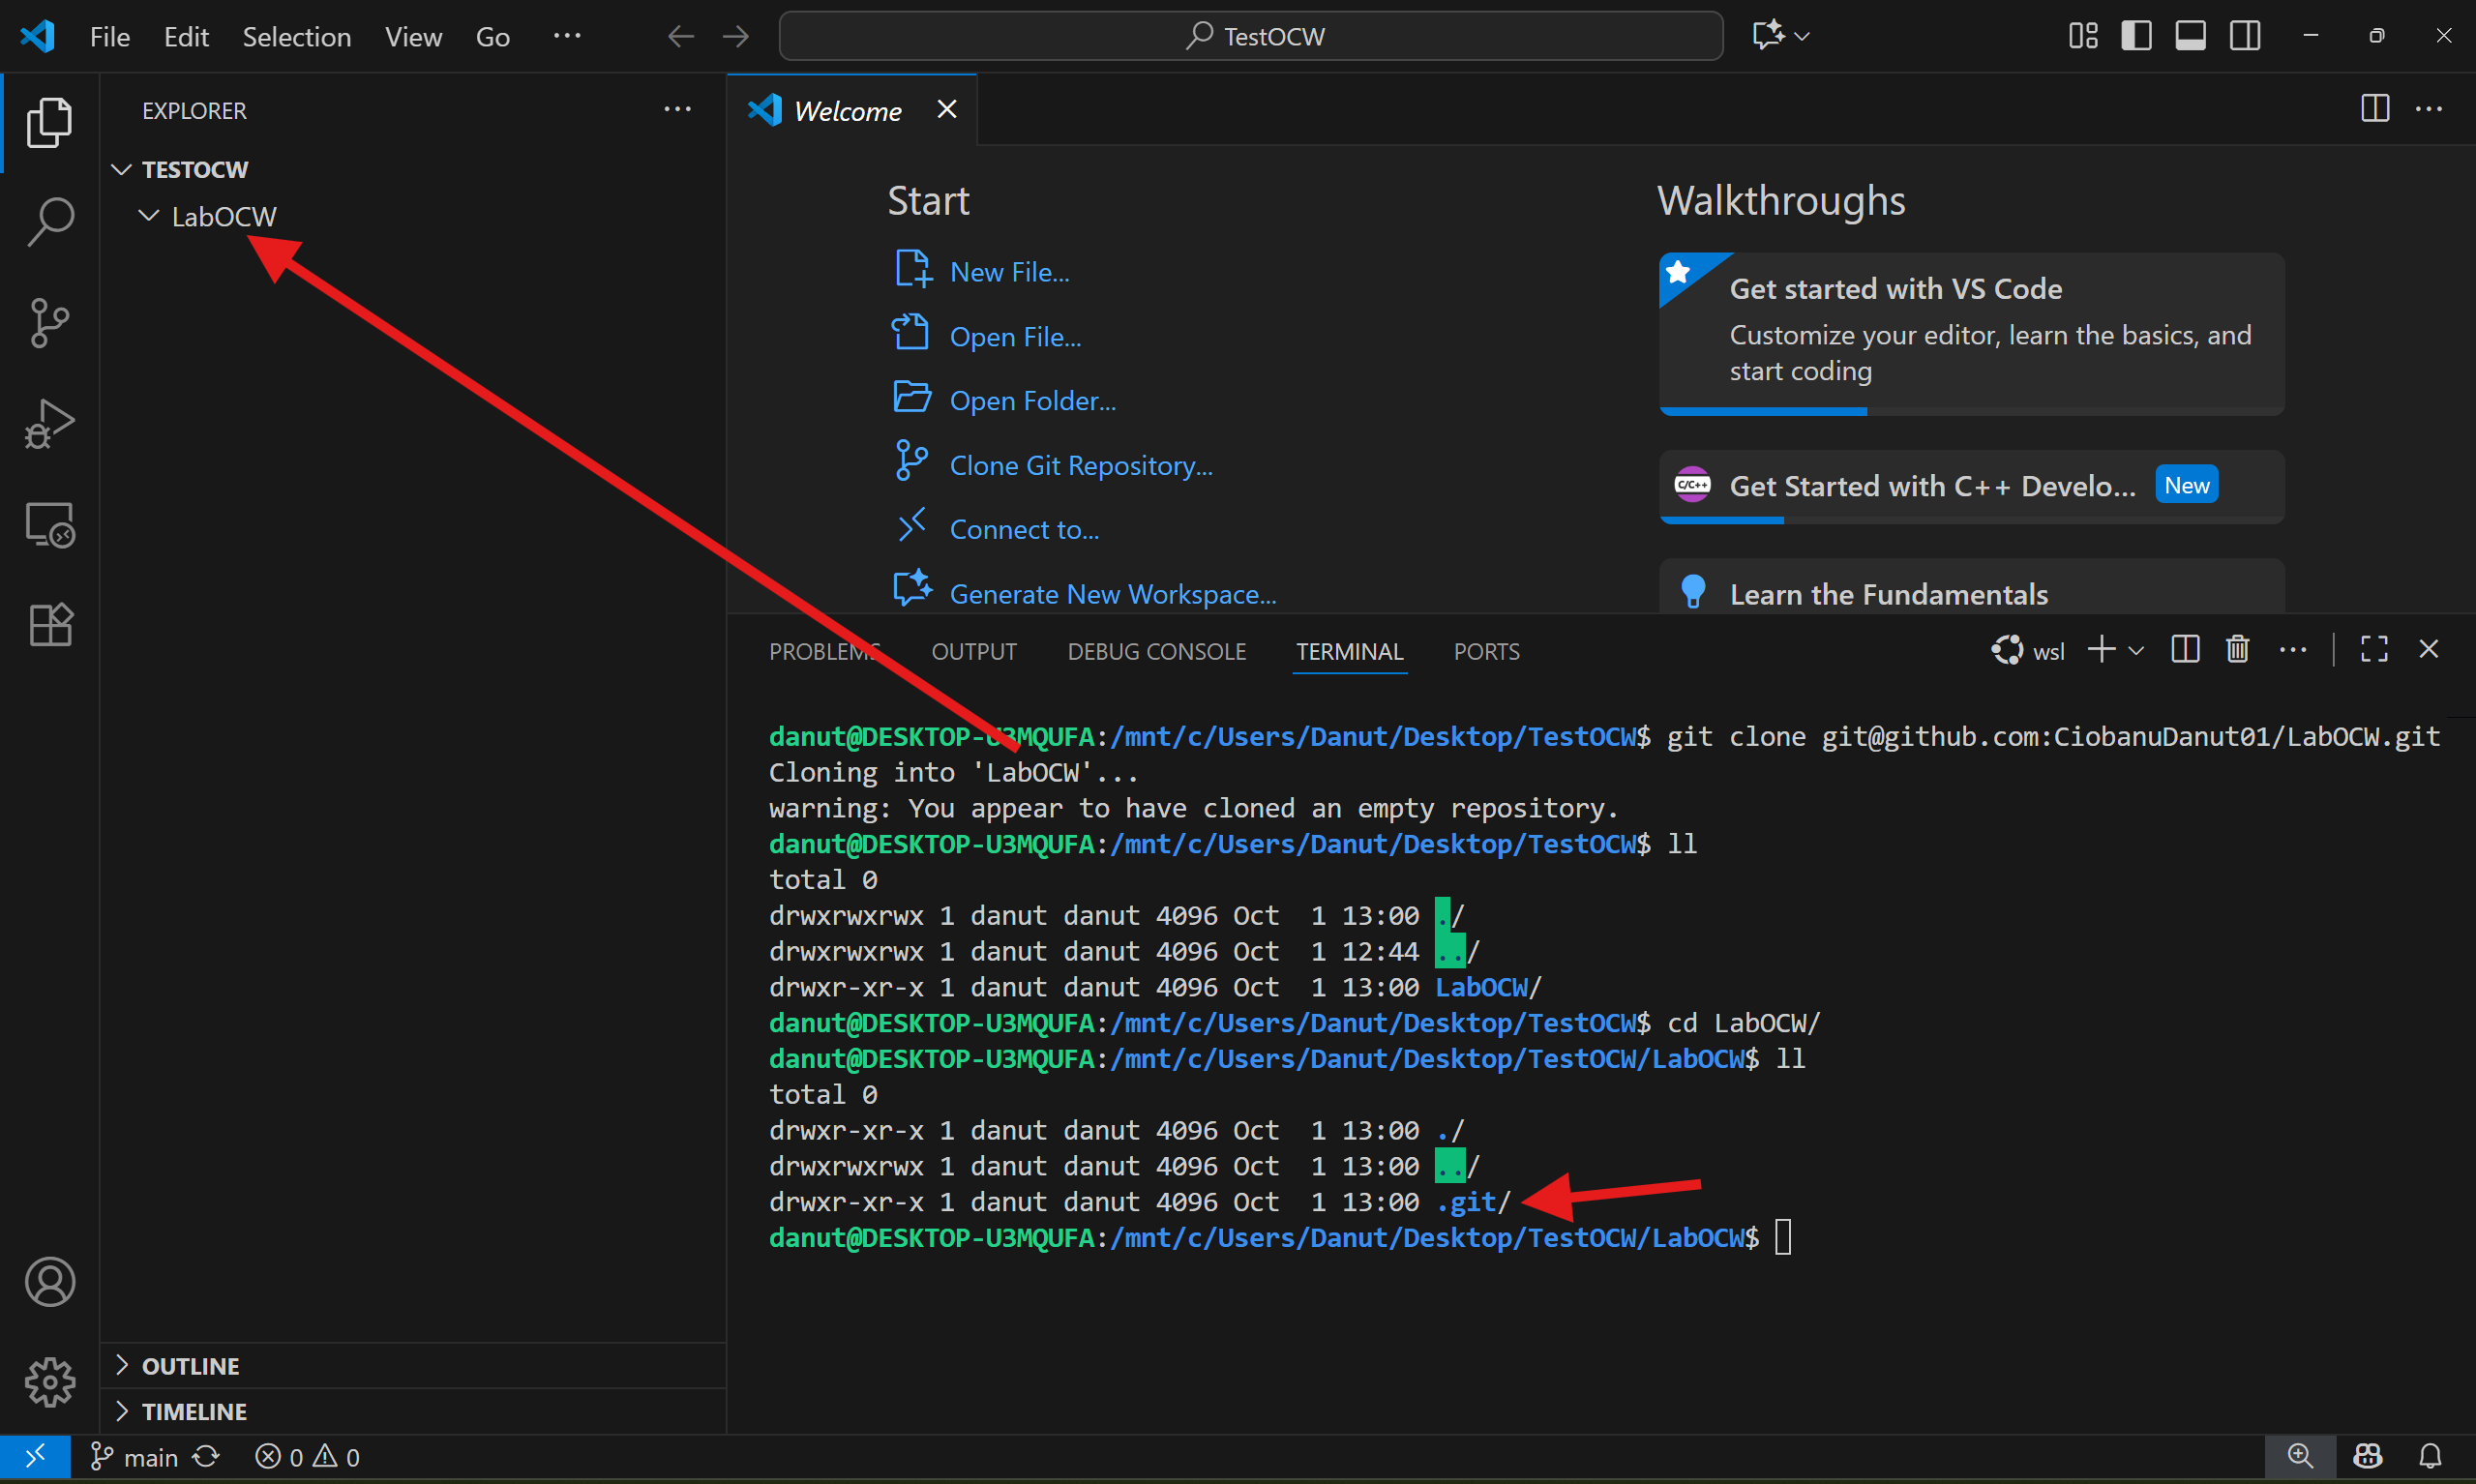Open the Source Control view
Viewport: 2476px width, 1484px height.
tap(49, 322)
